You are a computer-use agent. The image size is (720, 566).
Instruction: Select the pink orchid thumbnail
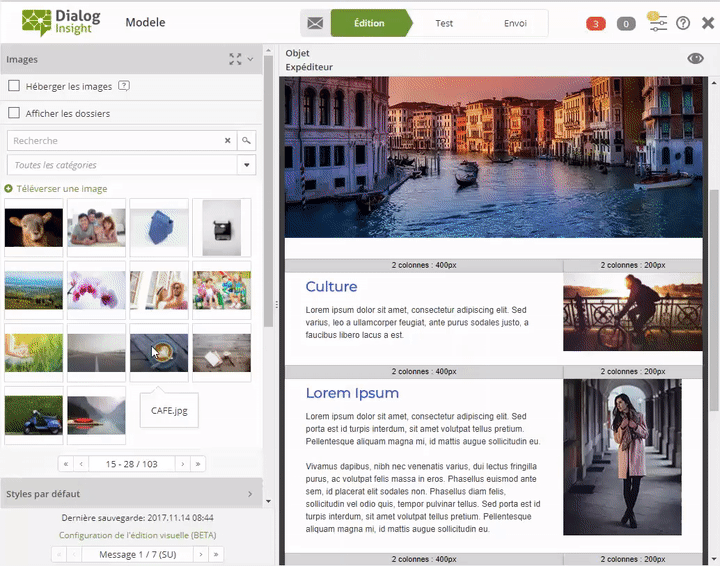tap(96, 290)
